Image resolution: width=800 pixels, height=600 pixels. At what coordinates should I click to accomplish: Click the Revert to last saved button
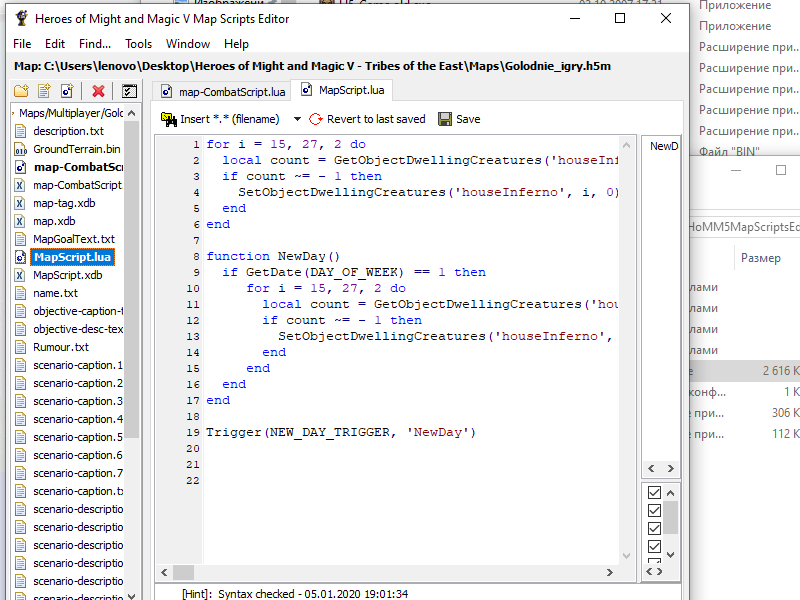pyautogui.click(x=367, y=119)
